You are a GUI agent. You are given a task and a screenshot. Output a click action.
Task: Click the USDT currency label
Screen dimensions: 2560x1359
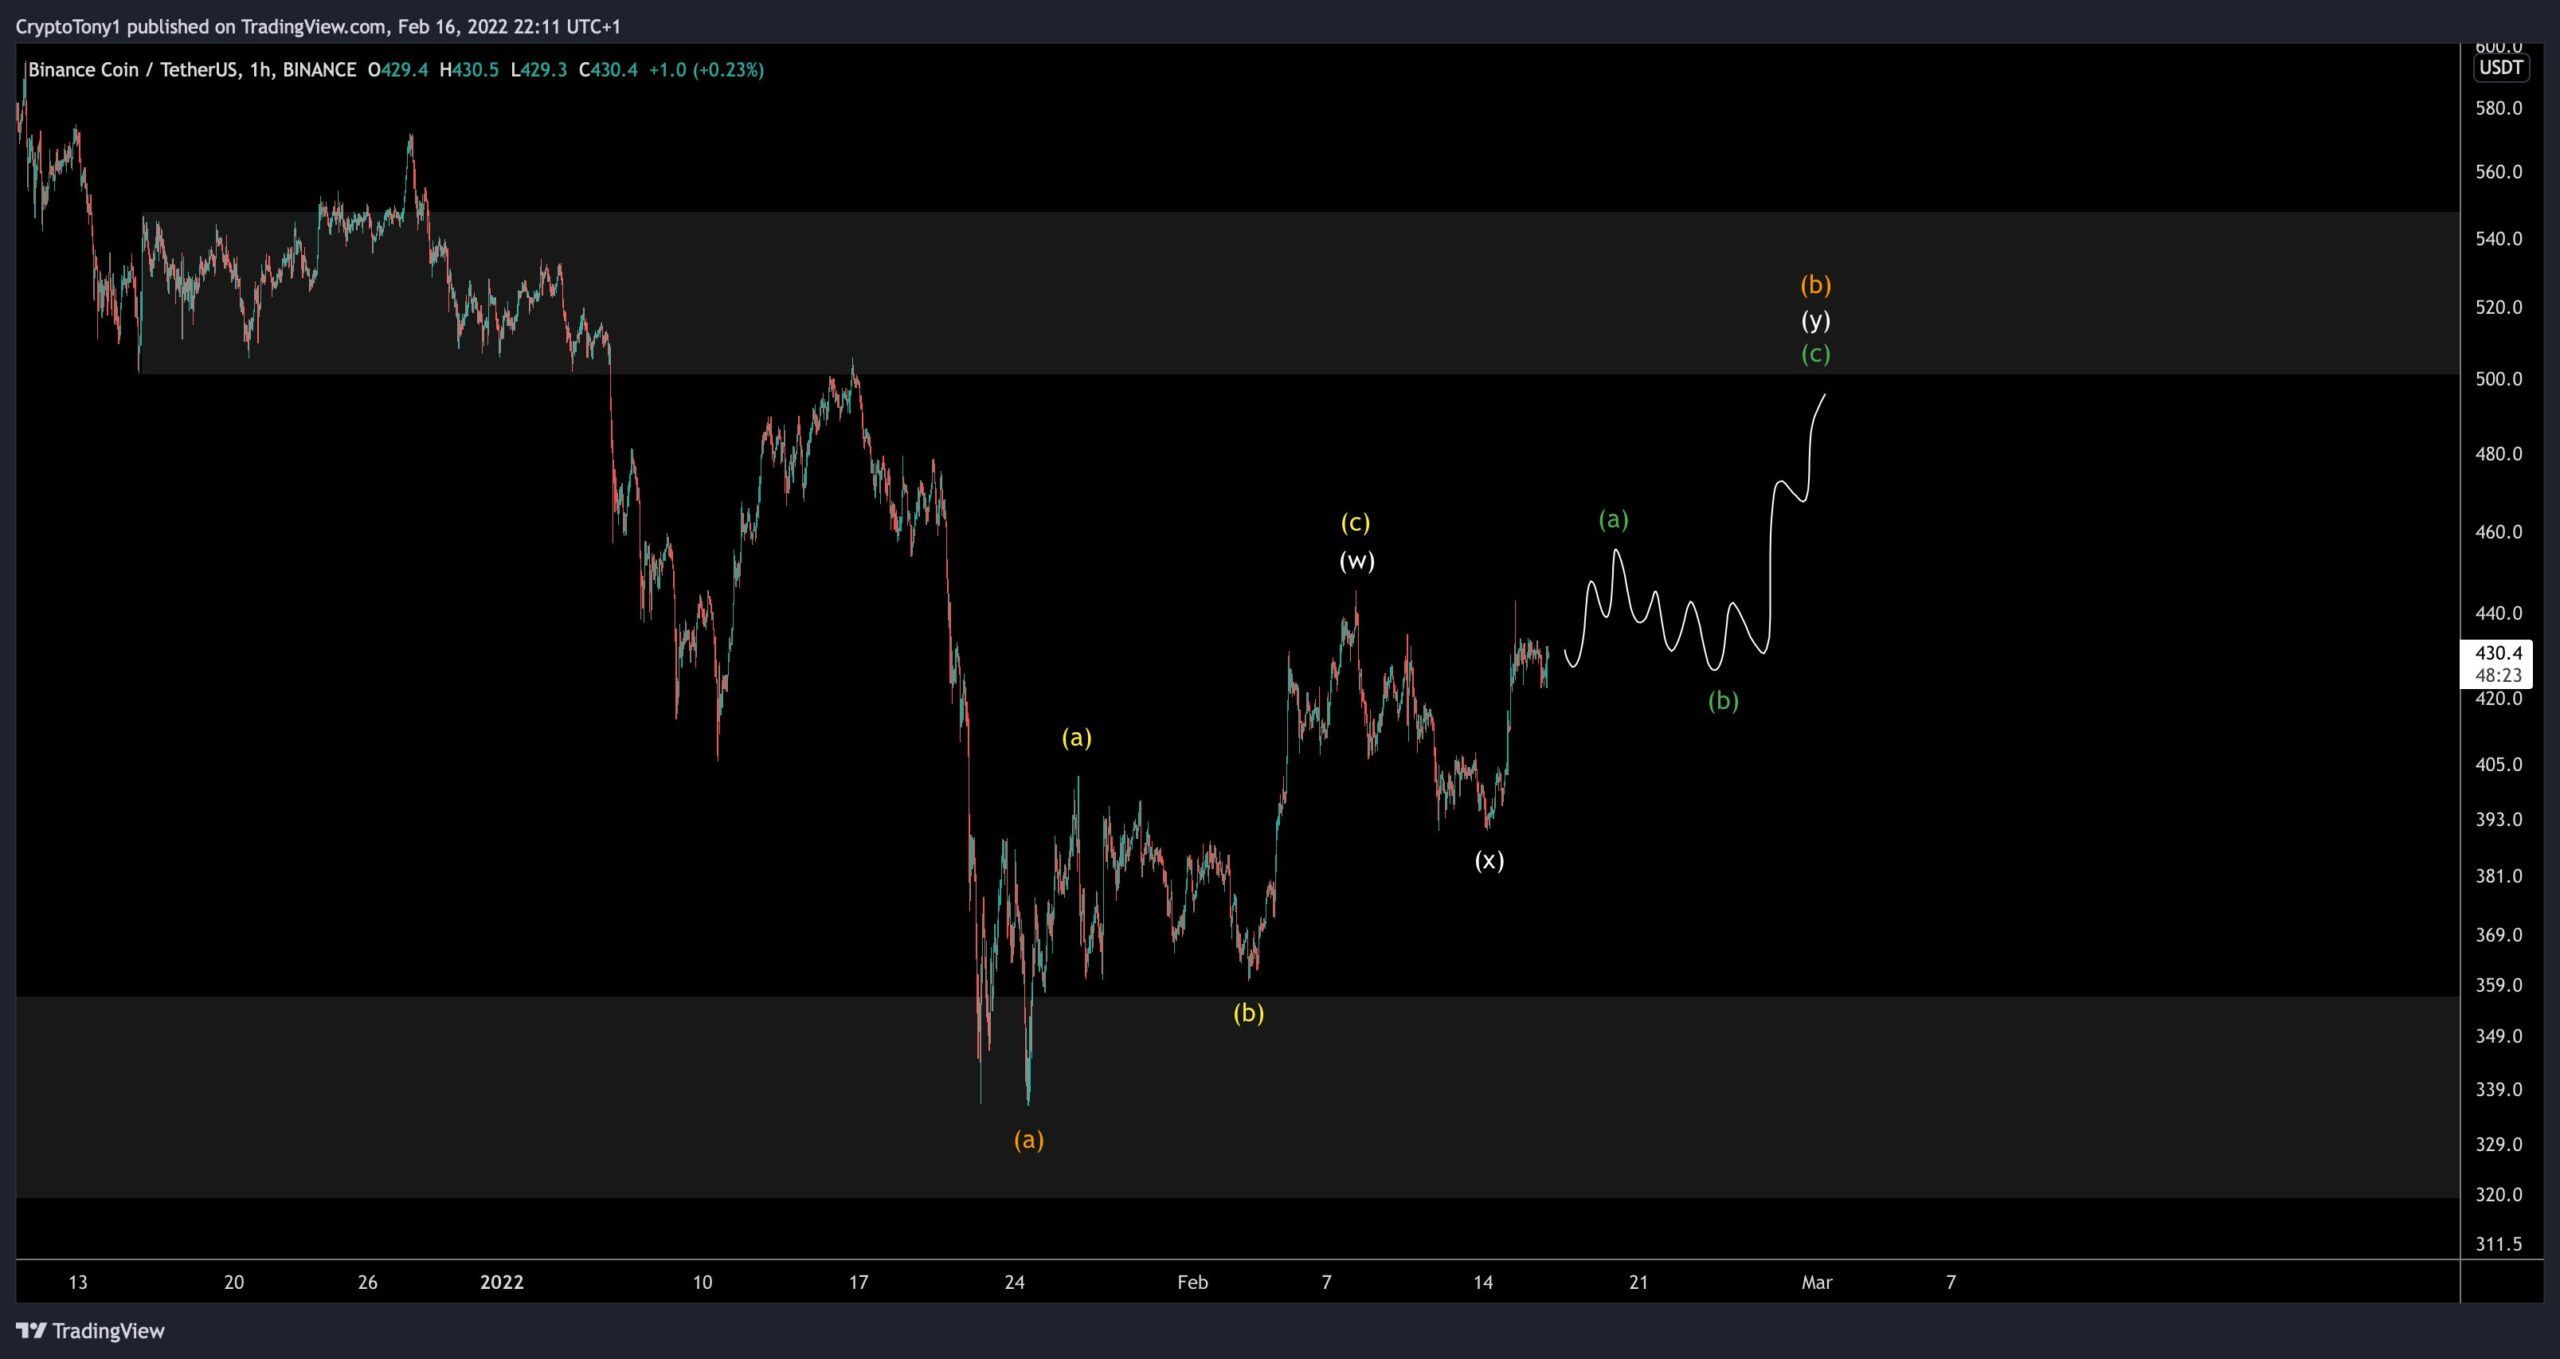click(2500, 67)
